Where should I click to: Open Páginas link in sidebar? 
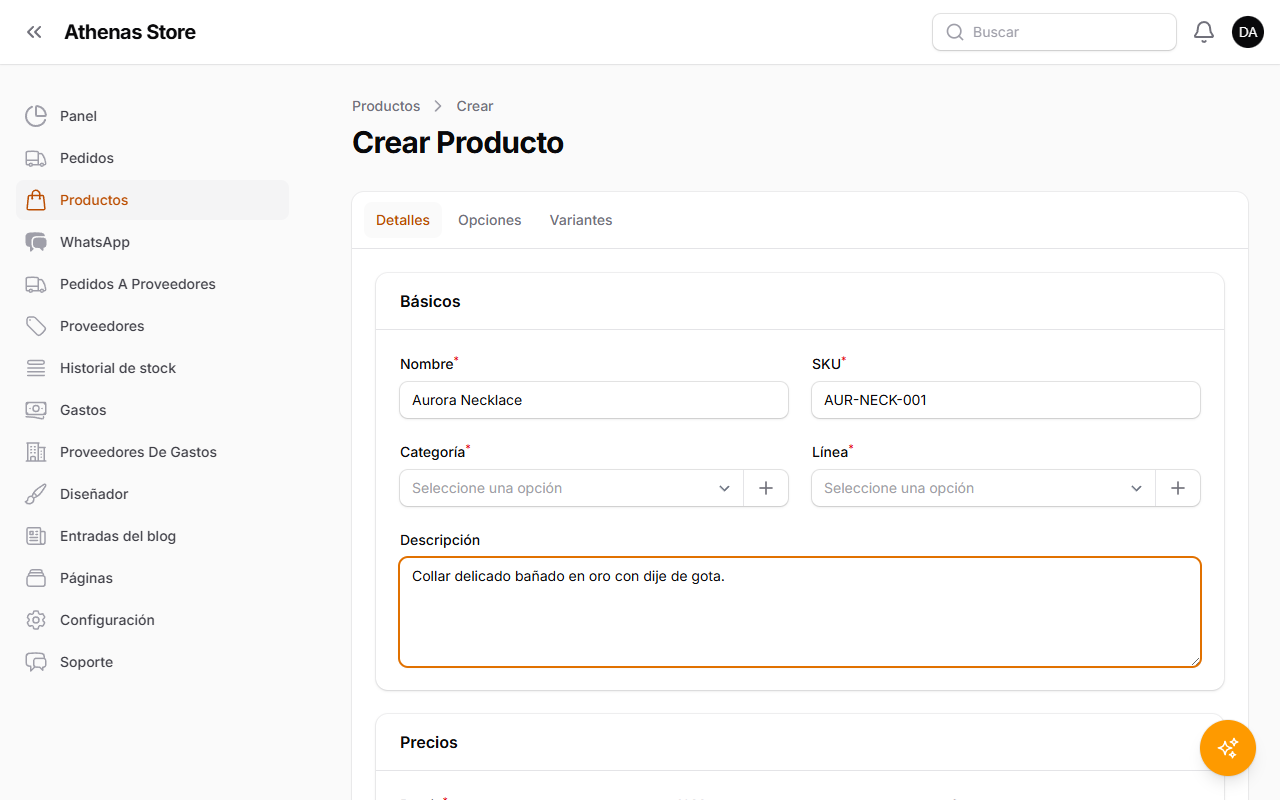click(152, 578)
